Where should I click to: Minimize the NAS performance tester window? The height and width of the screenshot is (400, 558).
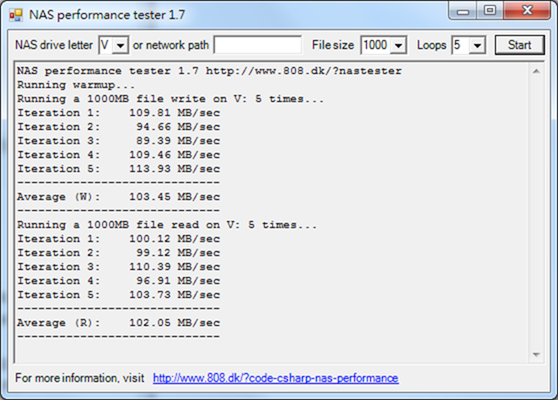point(463,12)
